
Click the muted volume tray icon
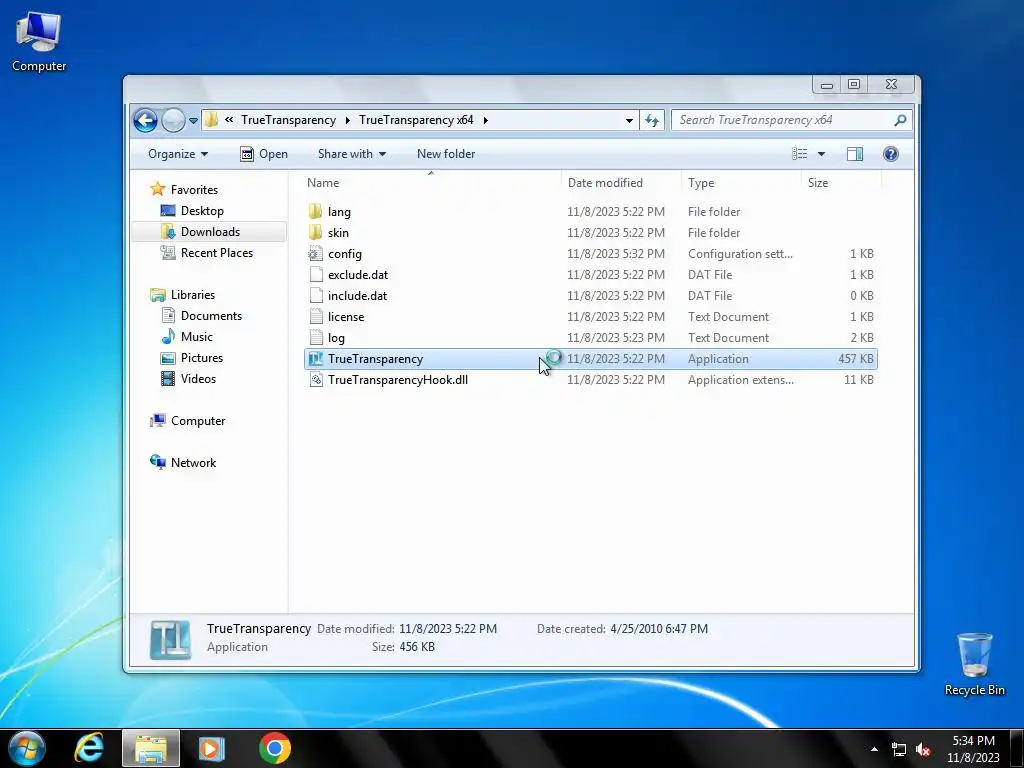923,750
